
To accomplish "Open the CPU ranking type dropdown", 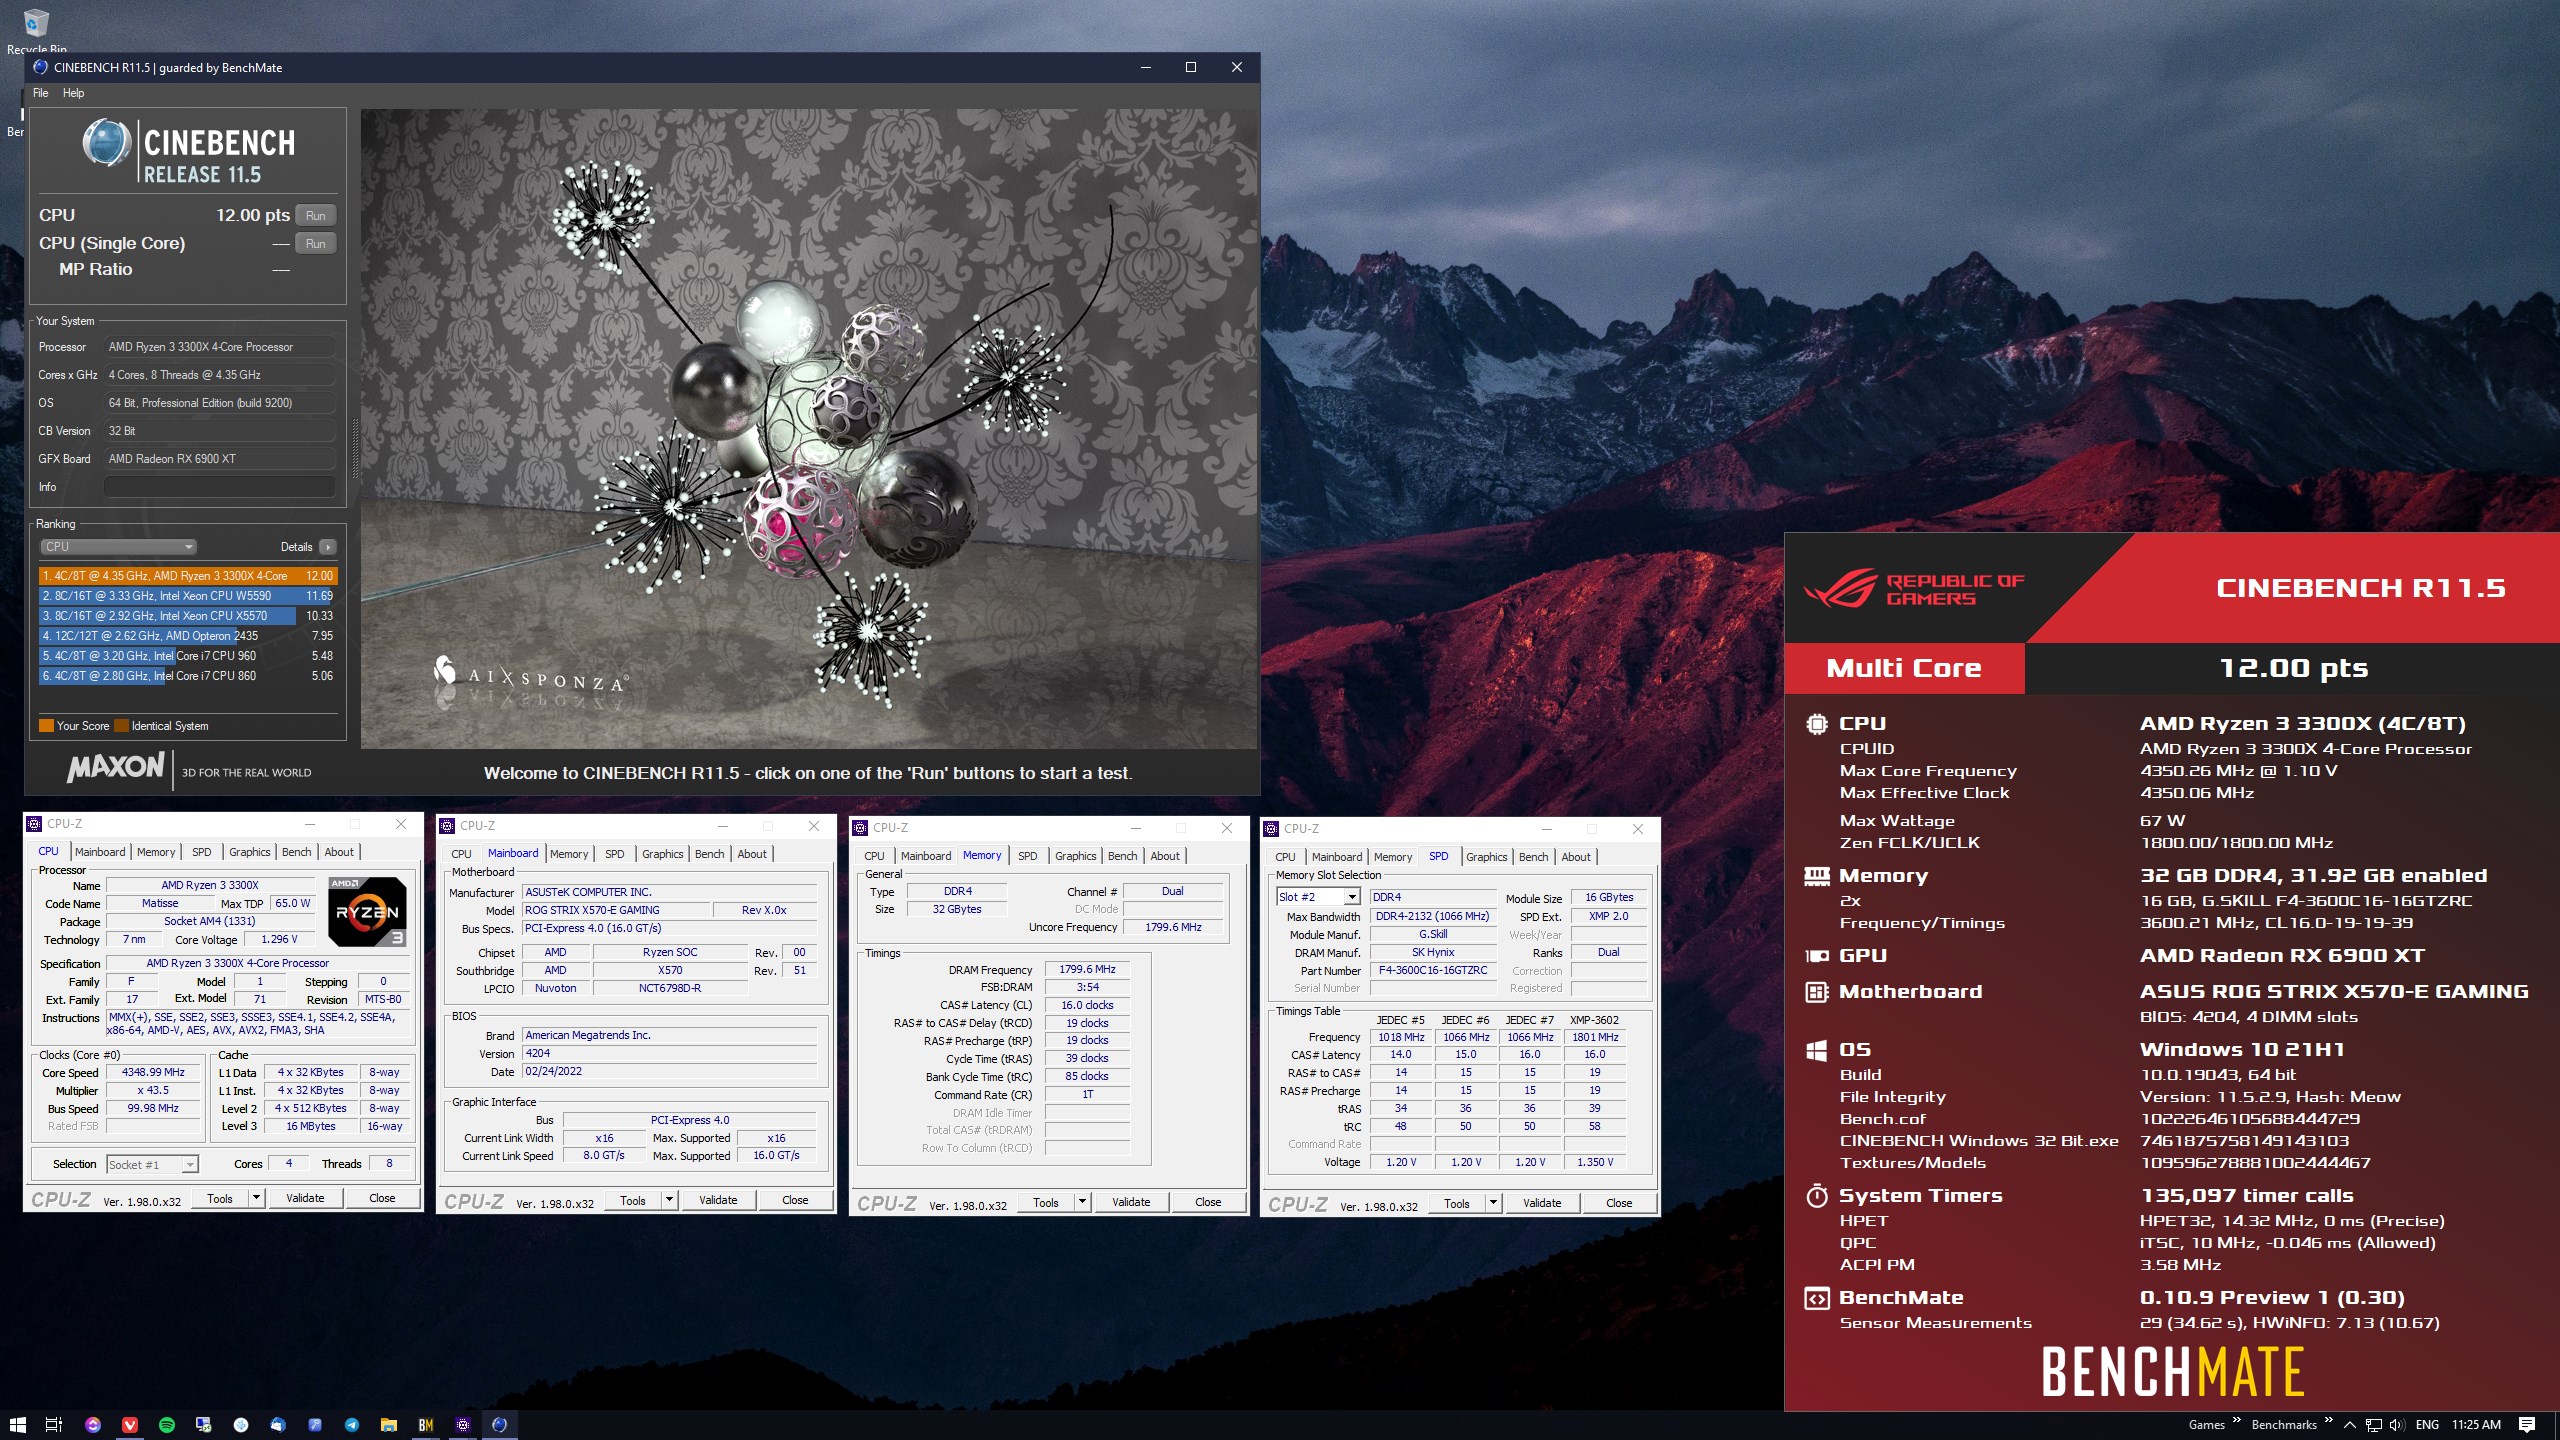I will coord(118,547).
